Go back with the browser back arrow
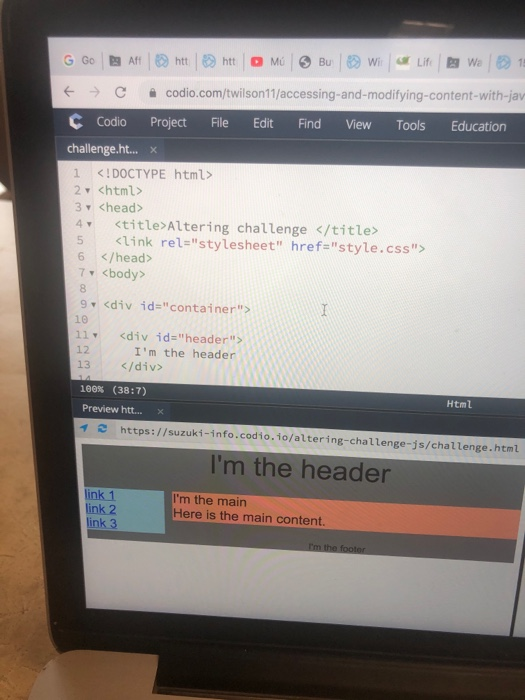This screenshot has width=525, height=700. coord(69,92)
